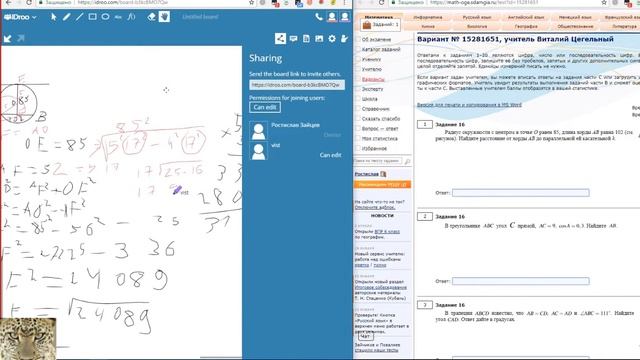Image resolution: width=640 pixels, height=360 pixels.
Task: Open Каталог заданий in the sidebar
Action: coord(381,49)
